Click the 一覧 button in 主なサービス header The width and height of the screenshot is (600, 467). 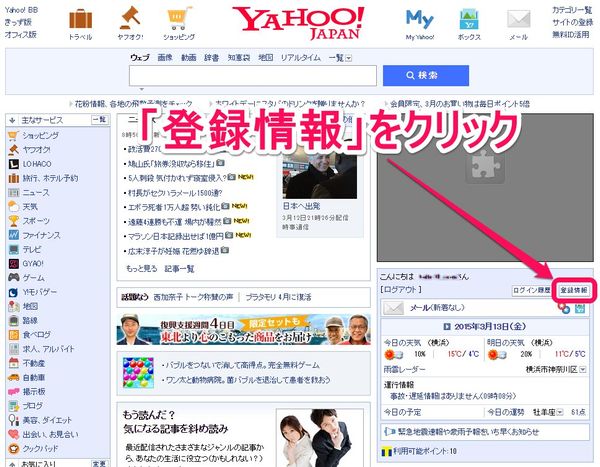[x=99, y=120]
